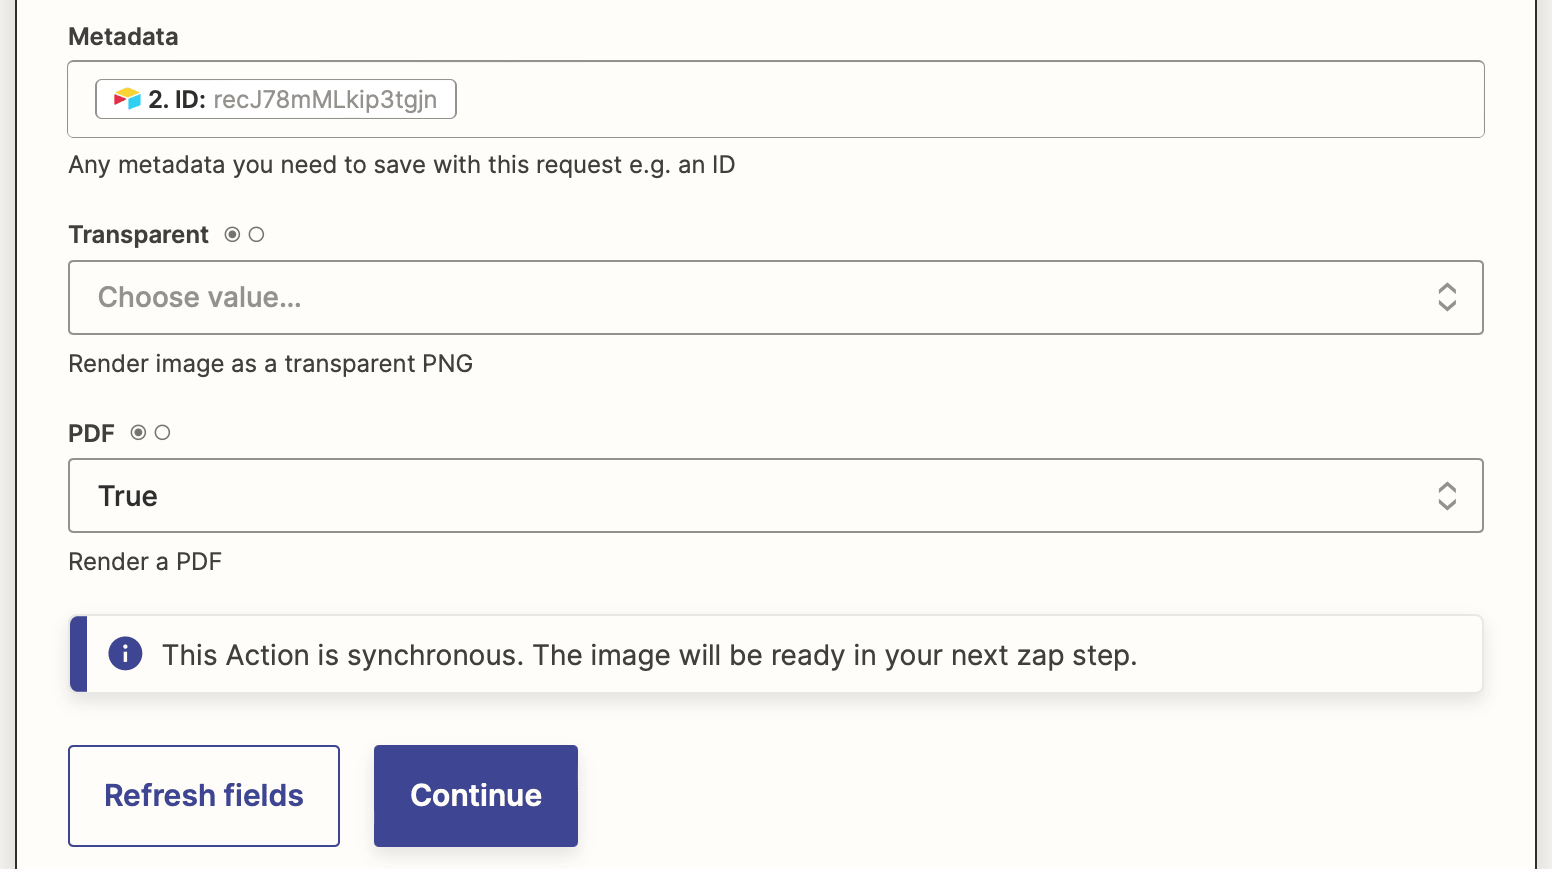This screenshot has width=1552, height=869.
Task: Select the "2. ID: recJ78mMLkip3tgjn" mapped pill
Action: (x=275, y=98)
